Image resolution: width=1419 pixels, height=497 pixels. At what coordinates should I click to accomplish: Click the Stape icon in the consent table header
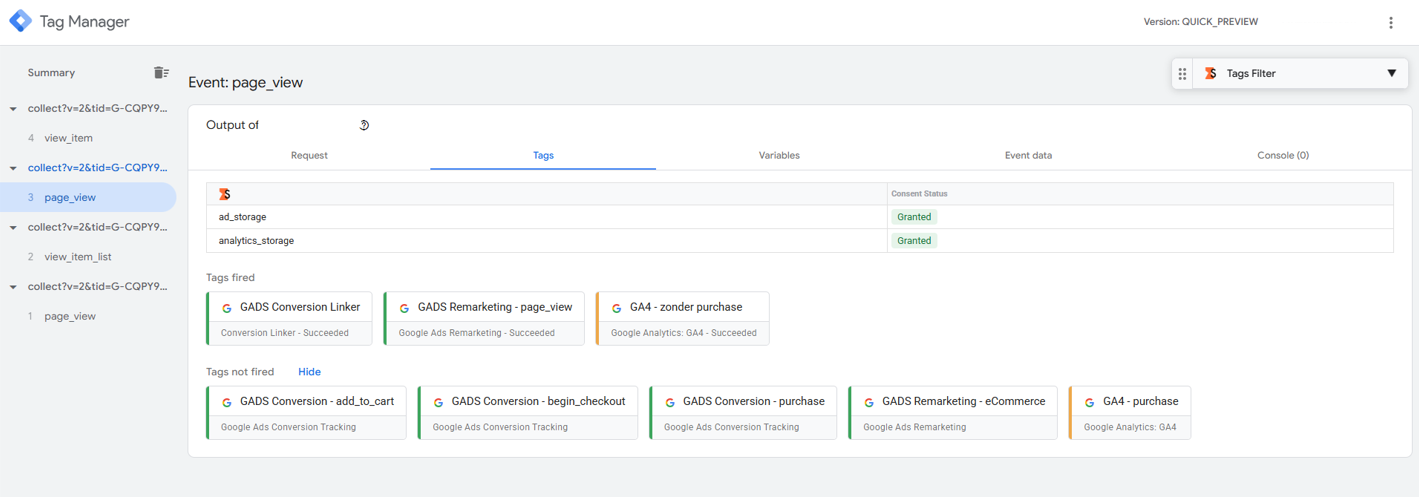[225, 194]
